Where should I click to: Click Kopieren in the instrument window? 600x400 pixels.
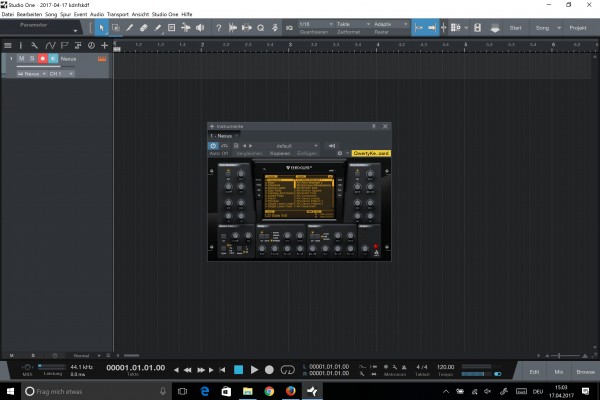pyautogui.click(x=280, y=153)
